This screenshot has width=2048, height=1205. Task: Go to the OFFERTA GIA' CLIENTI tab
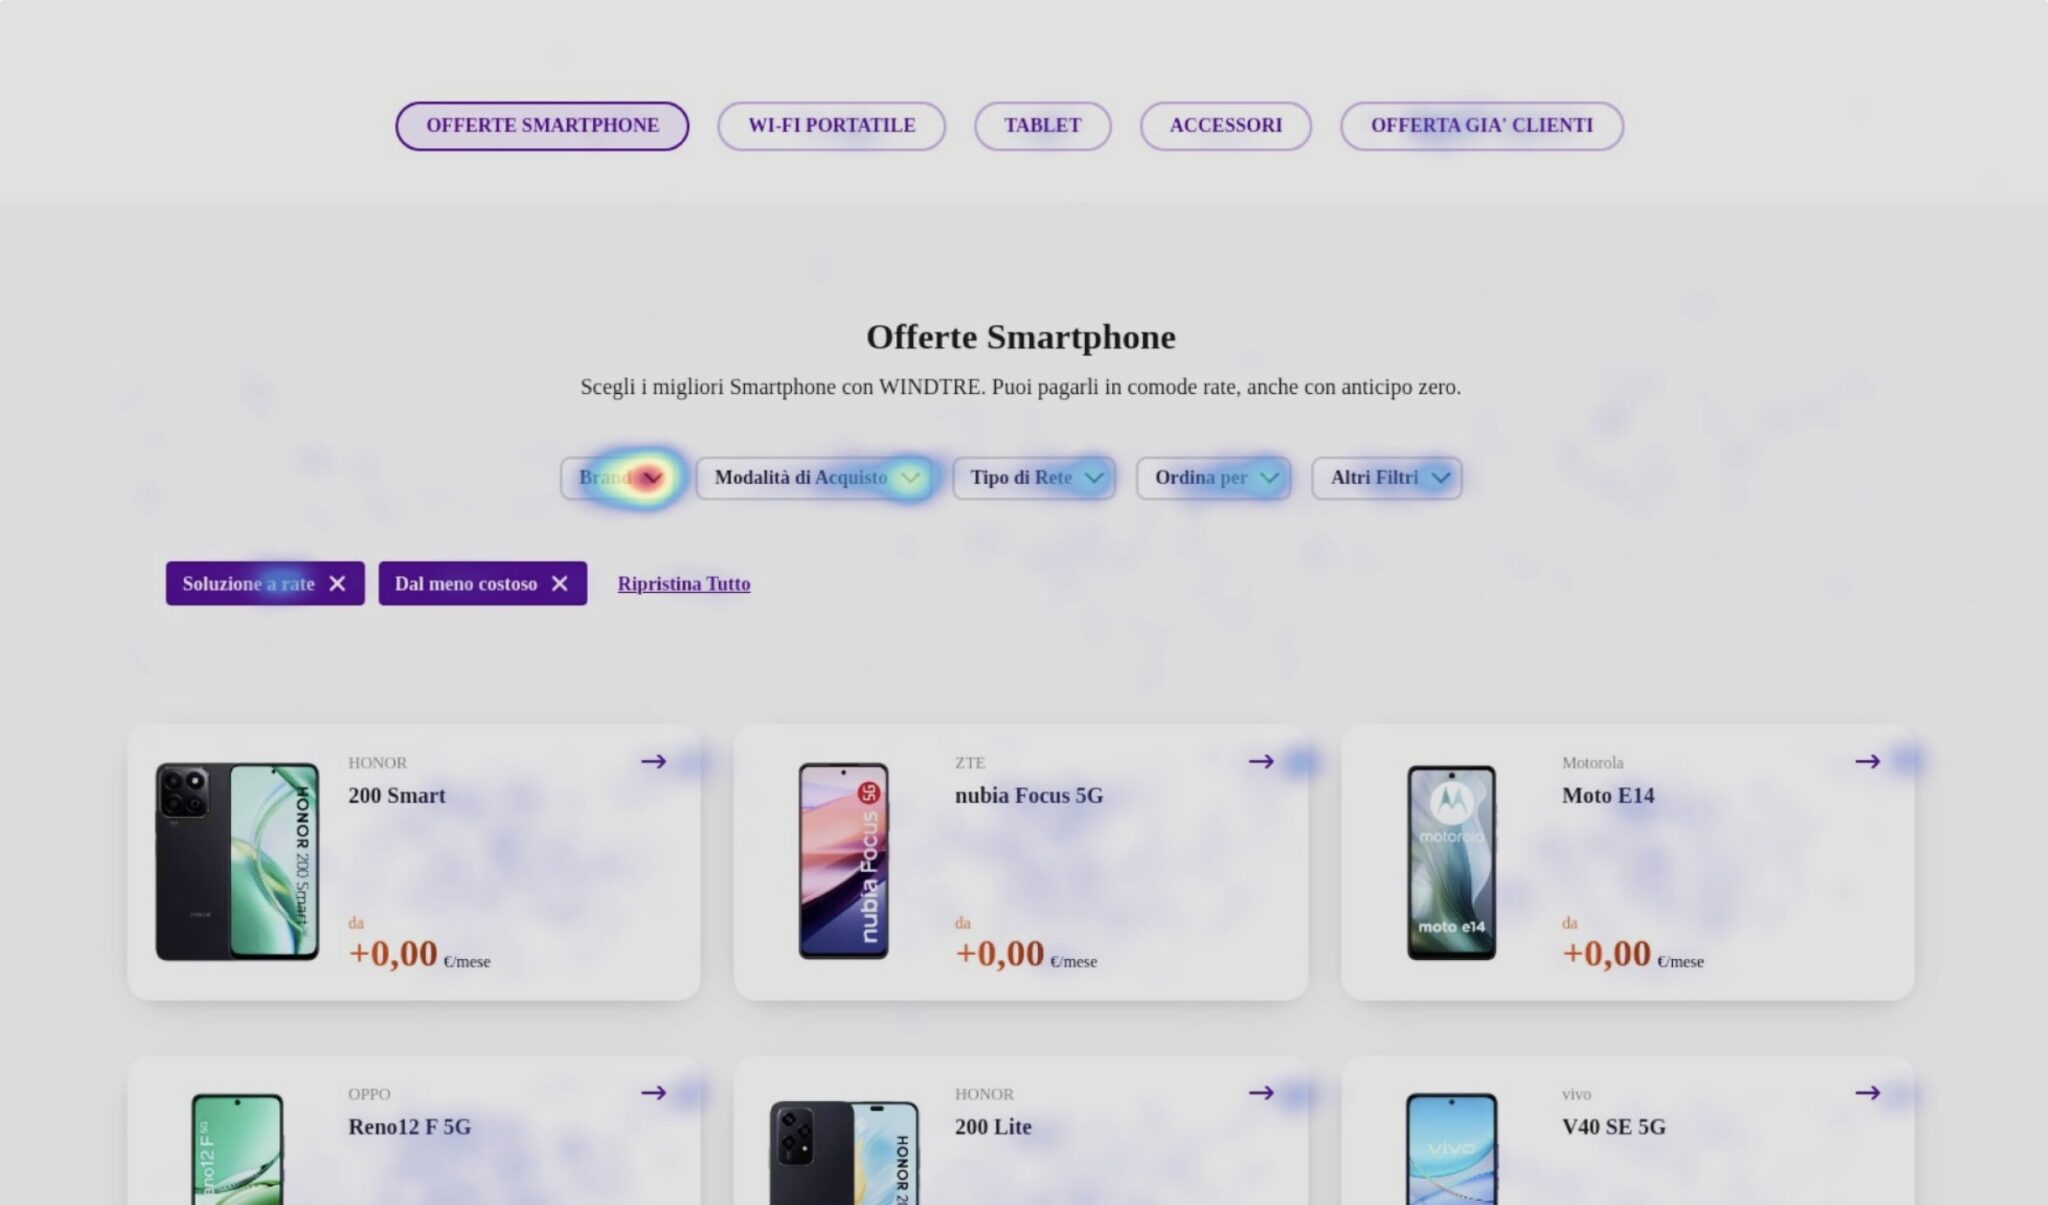click(1482, 126)
